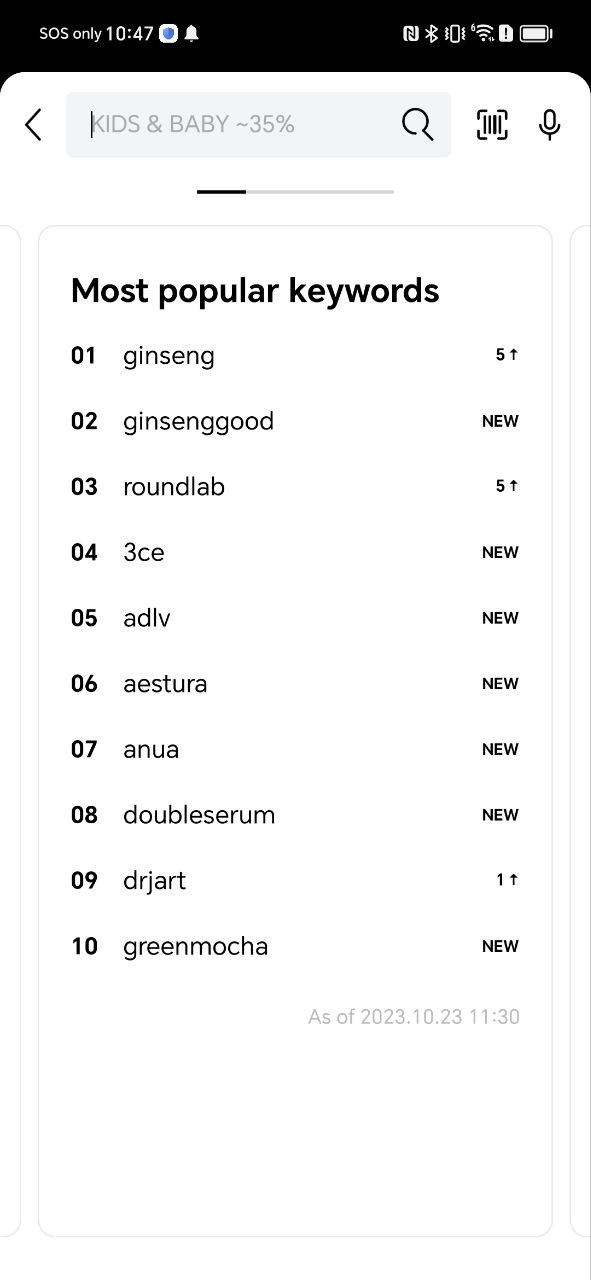Image resolution: width=591 pixels, height=1280 pixels.
Task: Open the aestura keyword
Action: (x=165, y=684)
